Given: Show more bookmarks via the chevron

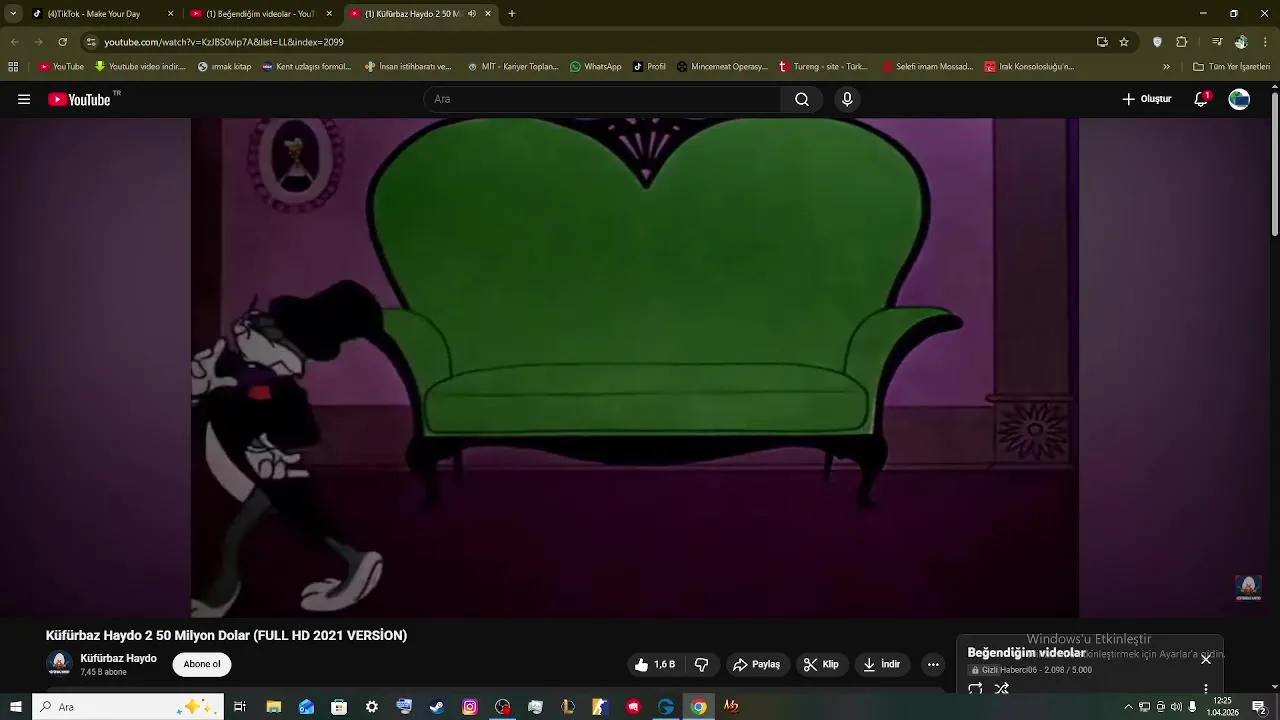Looking at the screenshot, I should [1166, 67].
